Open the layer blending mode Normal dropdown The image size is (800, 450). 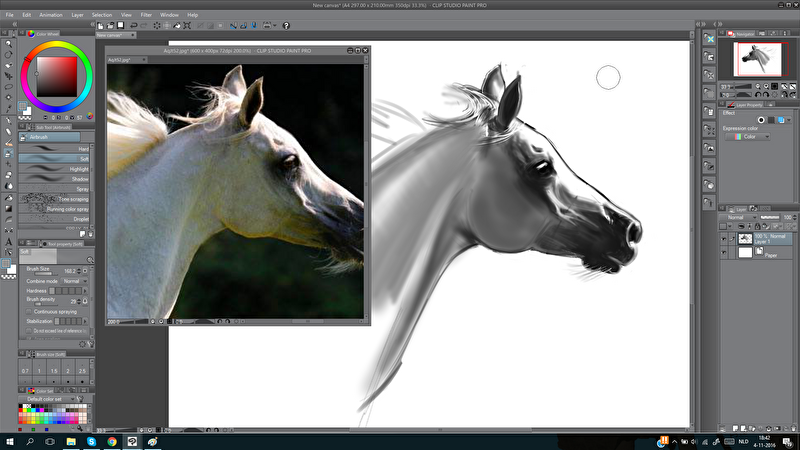click(740, 217)
